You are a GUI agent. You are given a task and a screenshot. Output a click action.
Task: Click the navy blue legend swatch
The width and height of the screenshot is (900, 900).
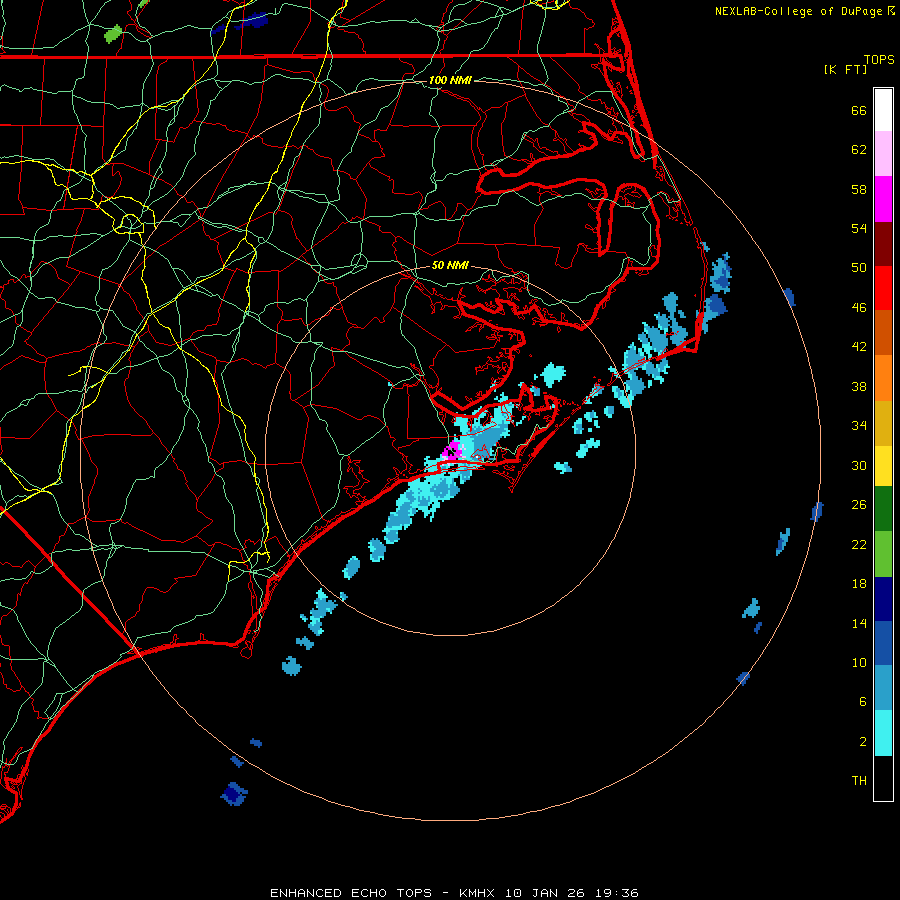tap(883, 599)
